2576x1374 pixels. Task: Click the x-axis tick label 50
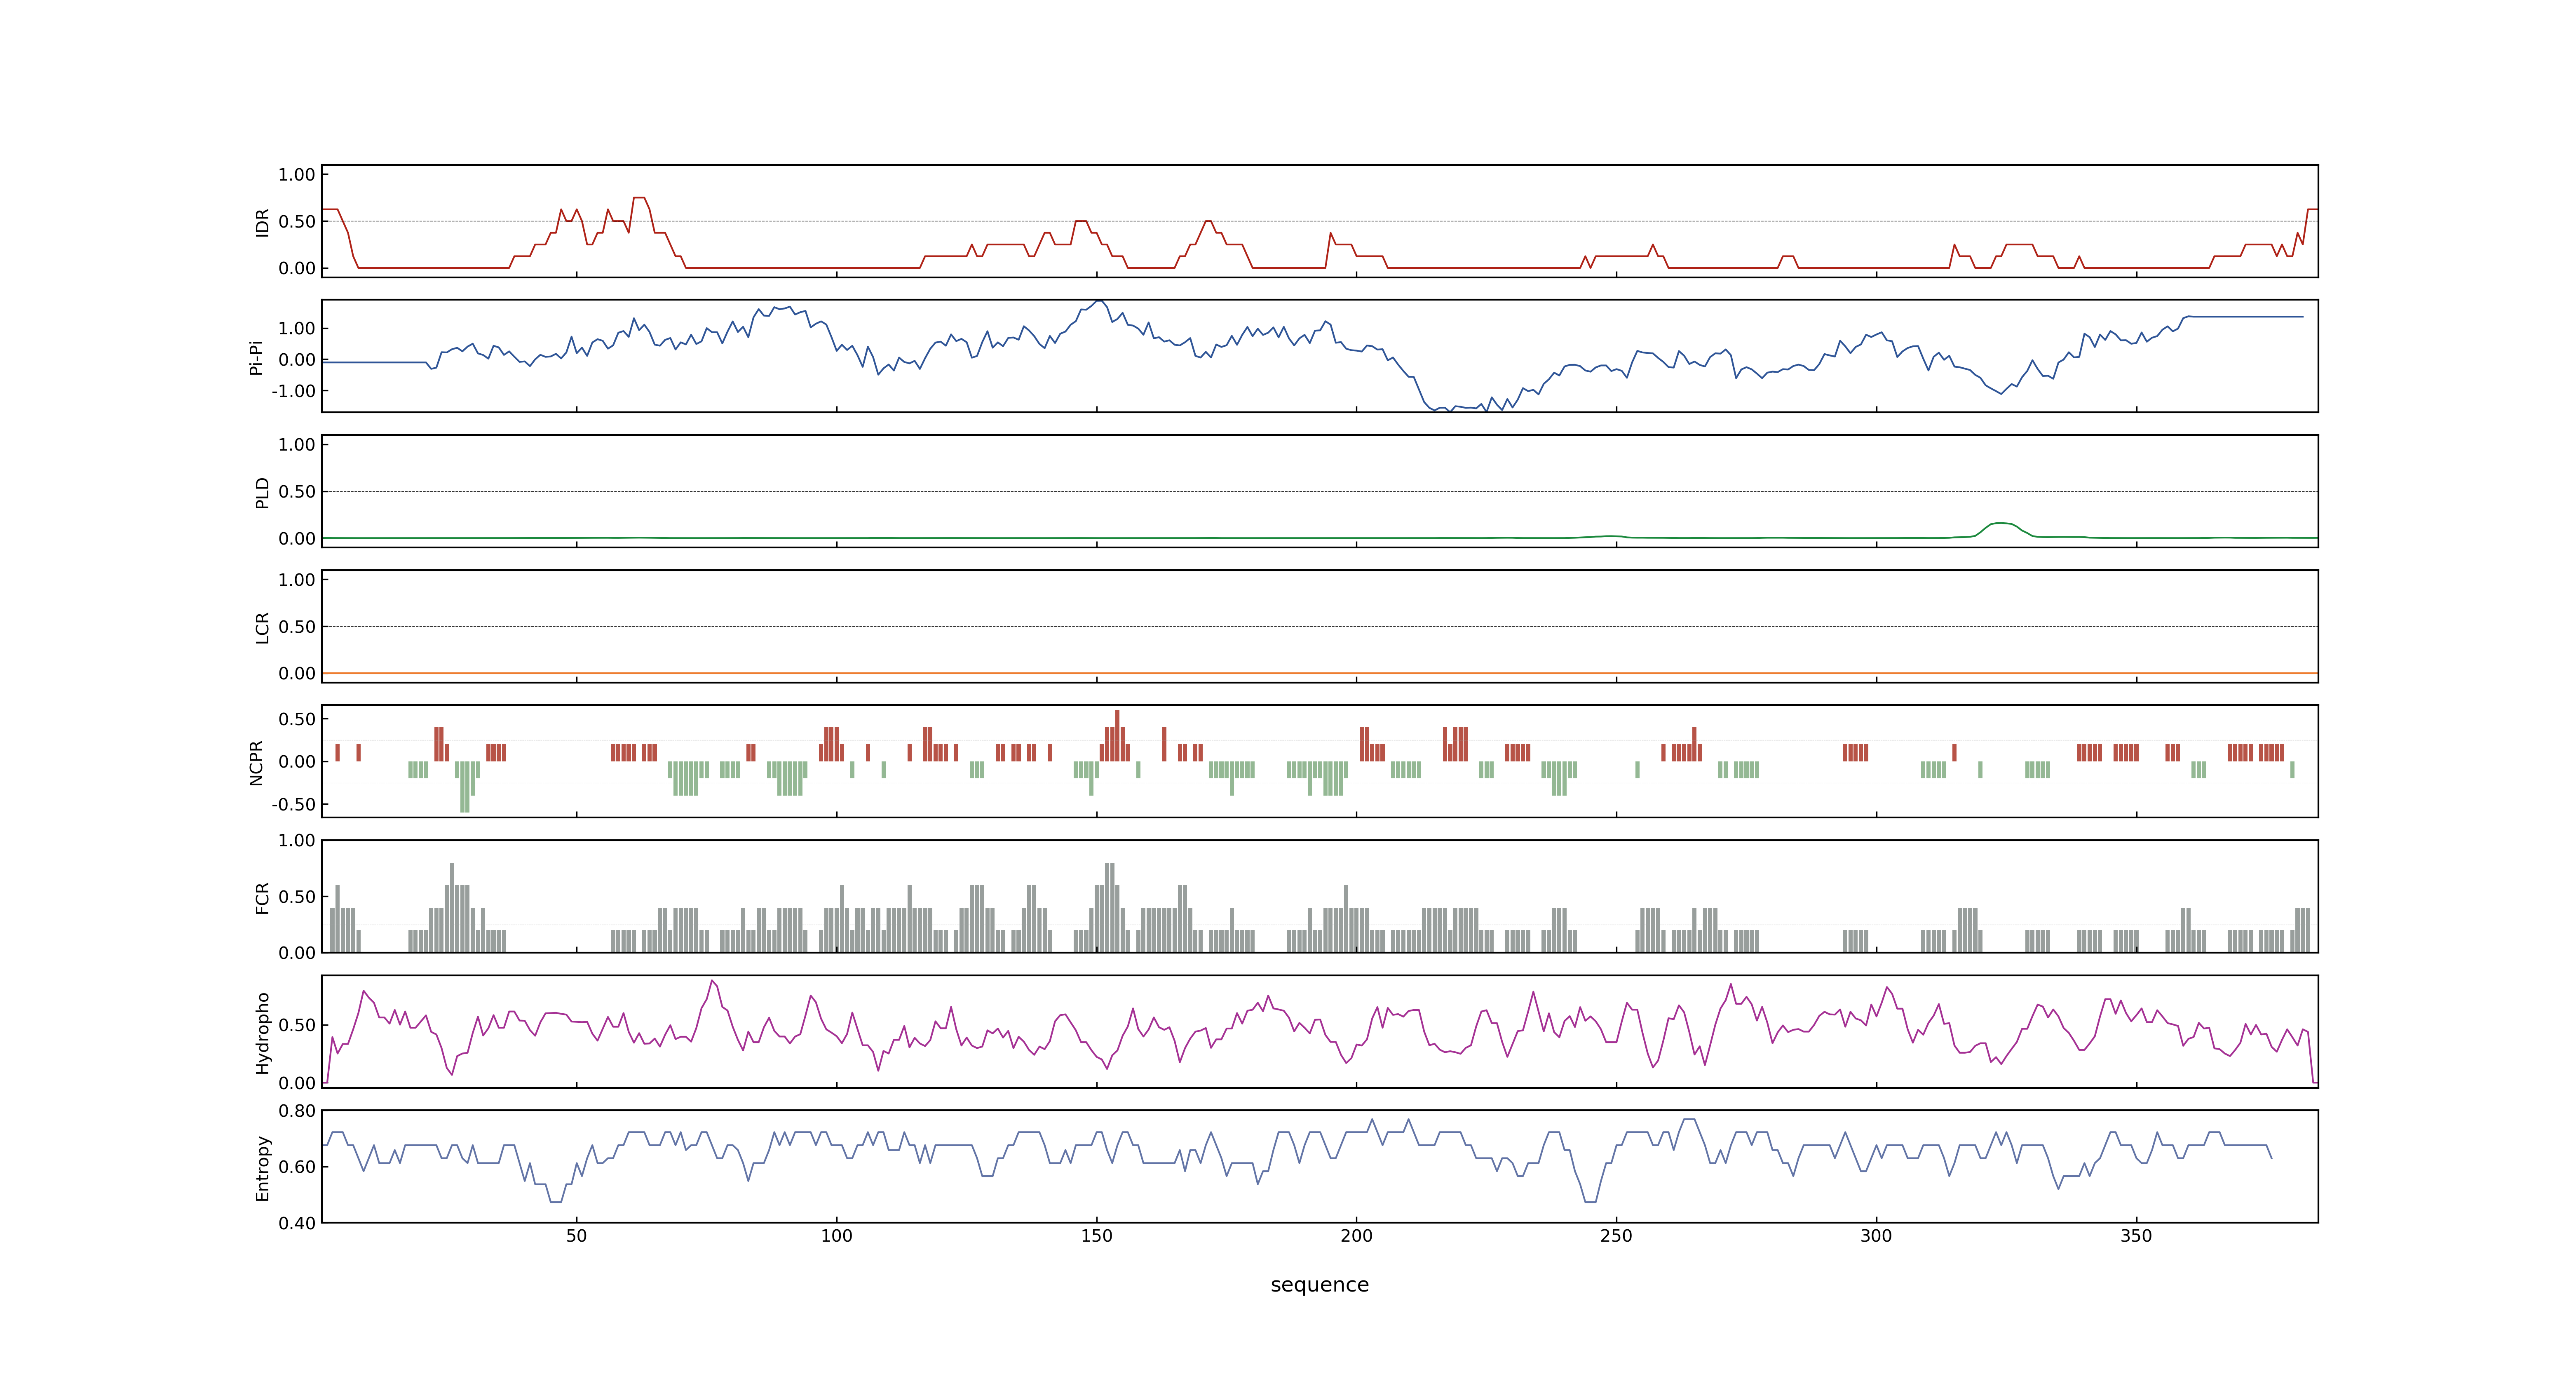577,1236
